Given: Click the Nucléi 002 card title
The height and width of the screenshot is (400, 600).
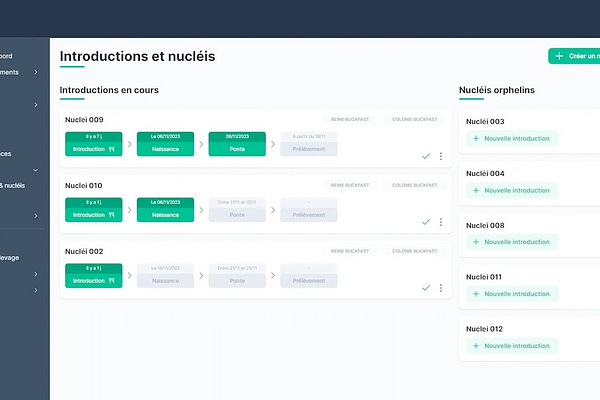Looking at the screenshot, I should click(x=84, y=251).
